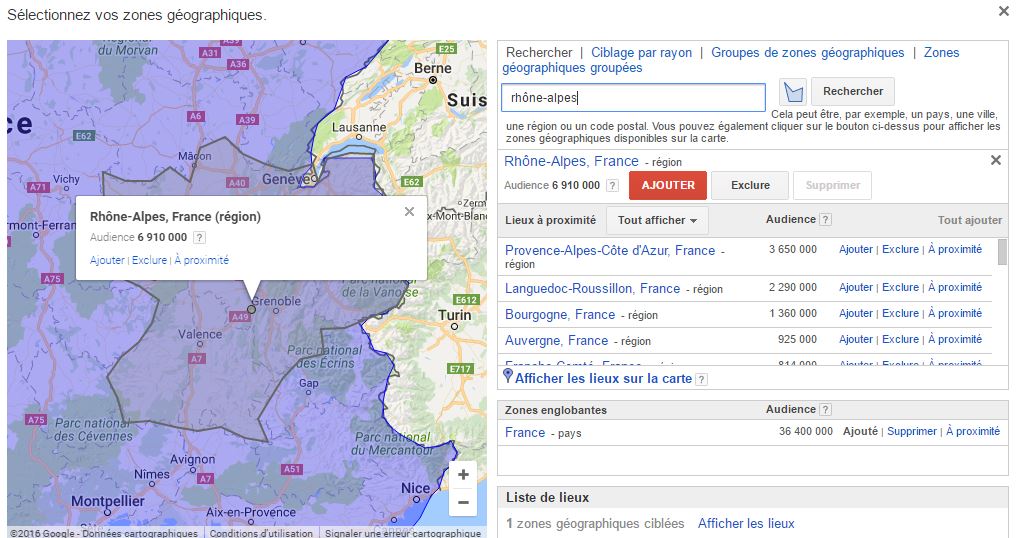1031x538 pixels.
Task: Open the Rhône-Alpes, France result link
Action: click(571, 161)
